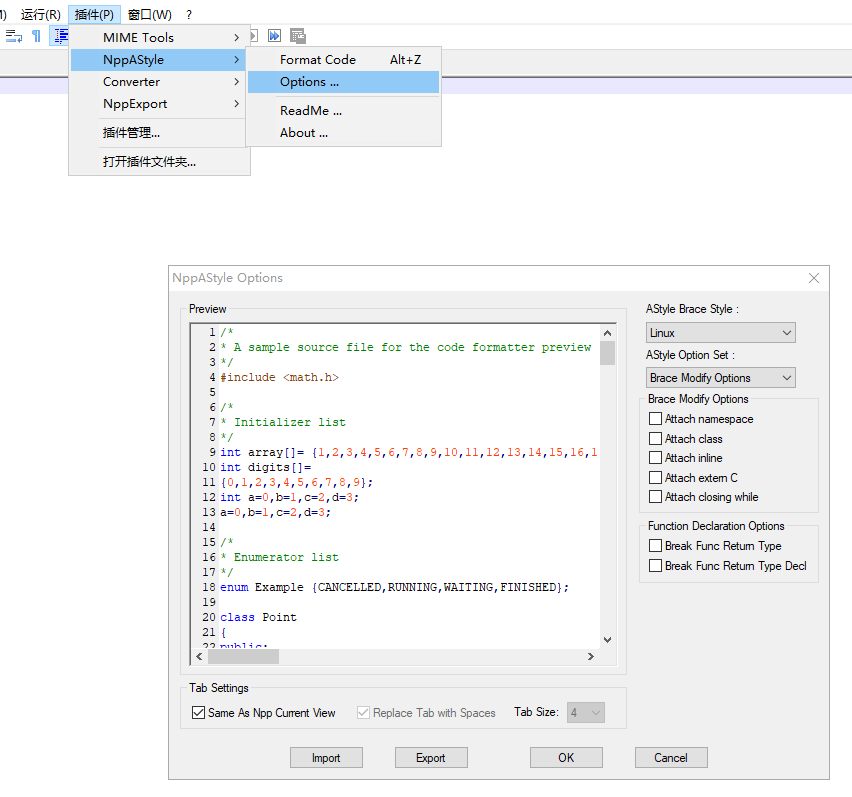Open the About entry in NppAStyle menu
The image size is (852, 797).
tap(303, 132)
